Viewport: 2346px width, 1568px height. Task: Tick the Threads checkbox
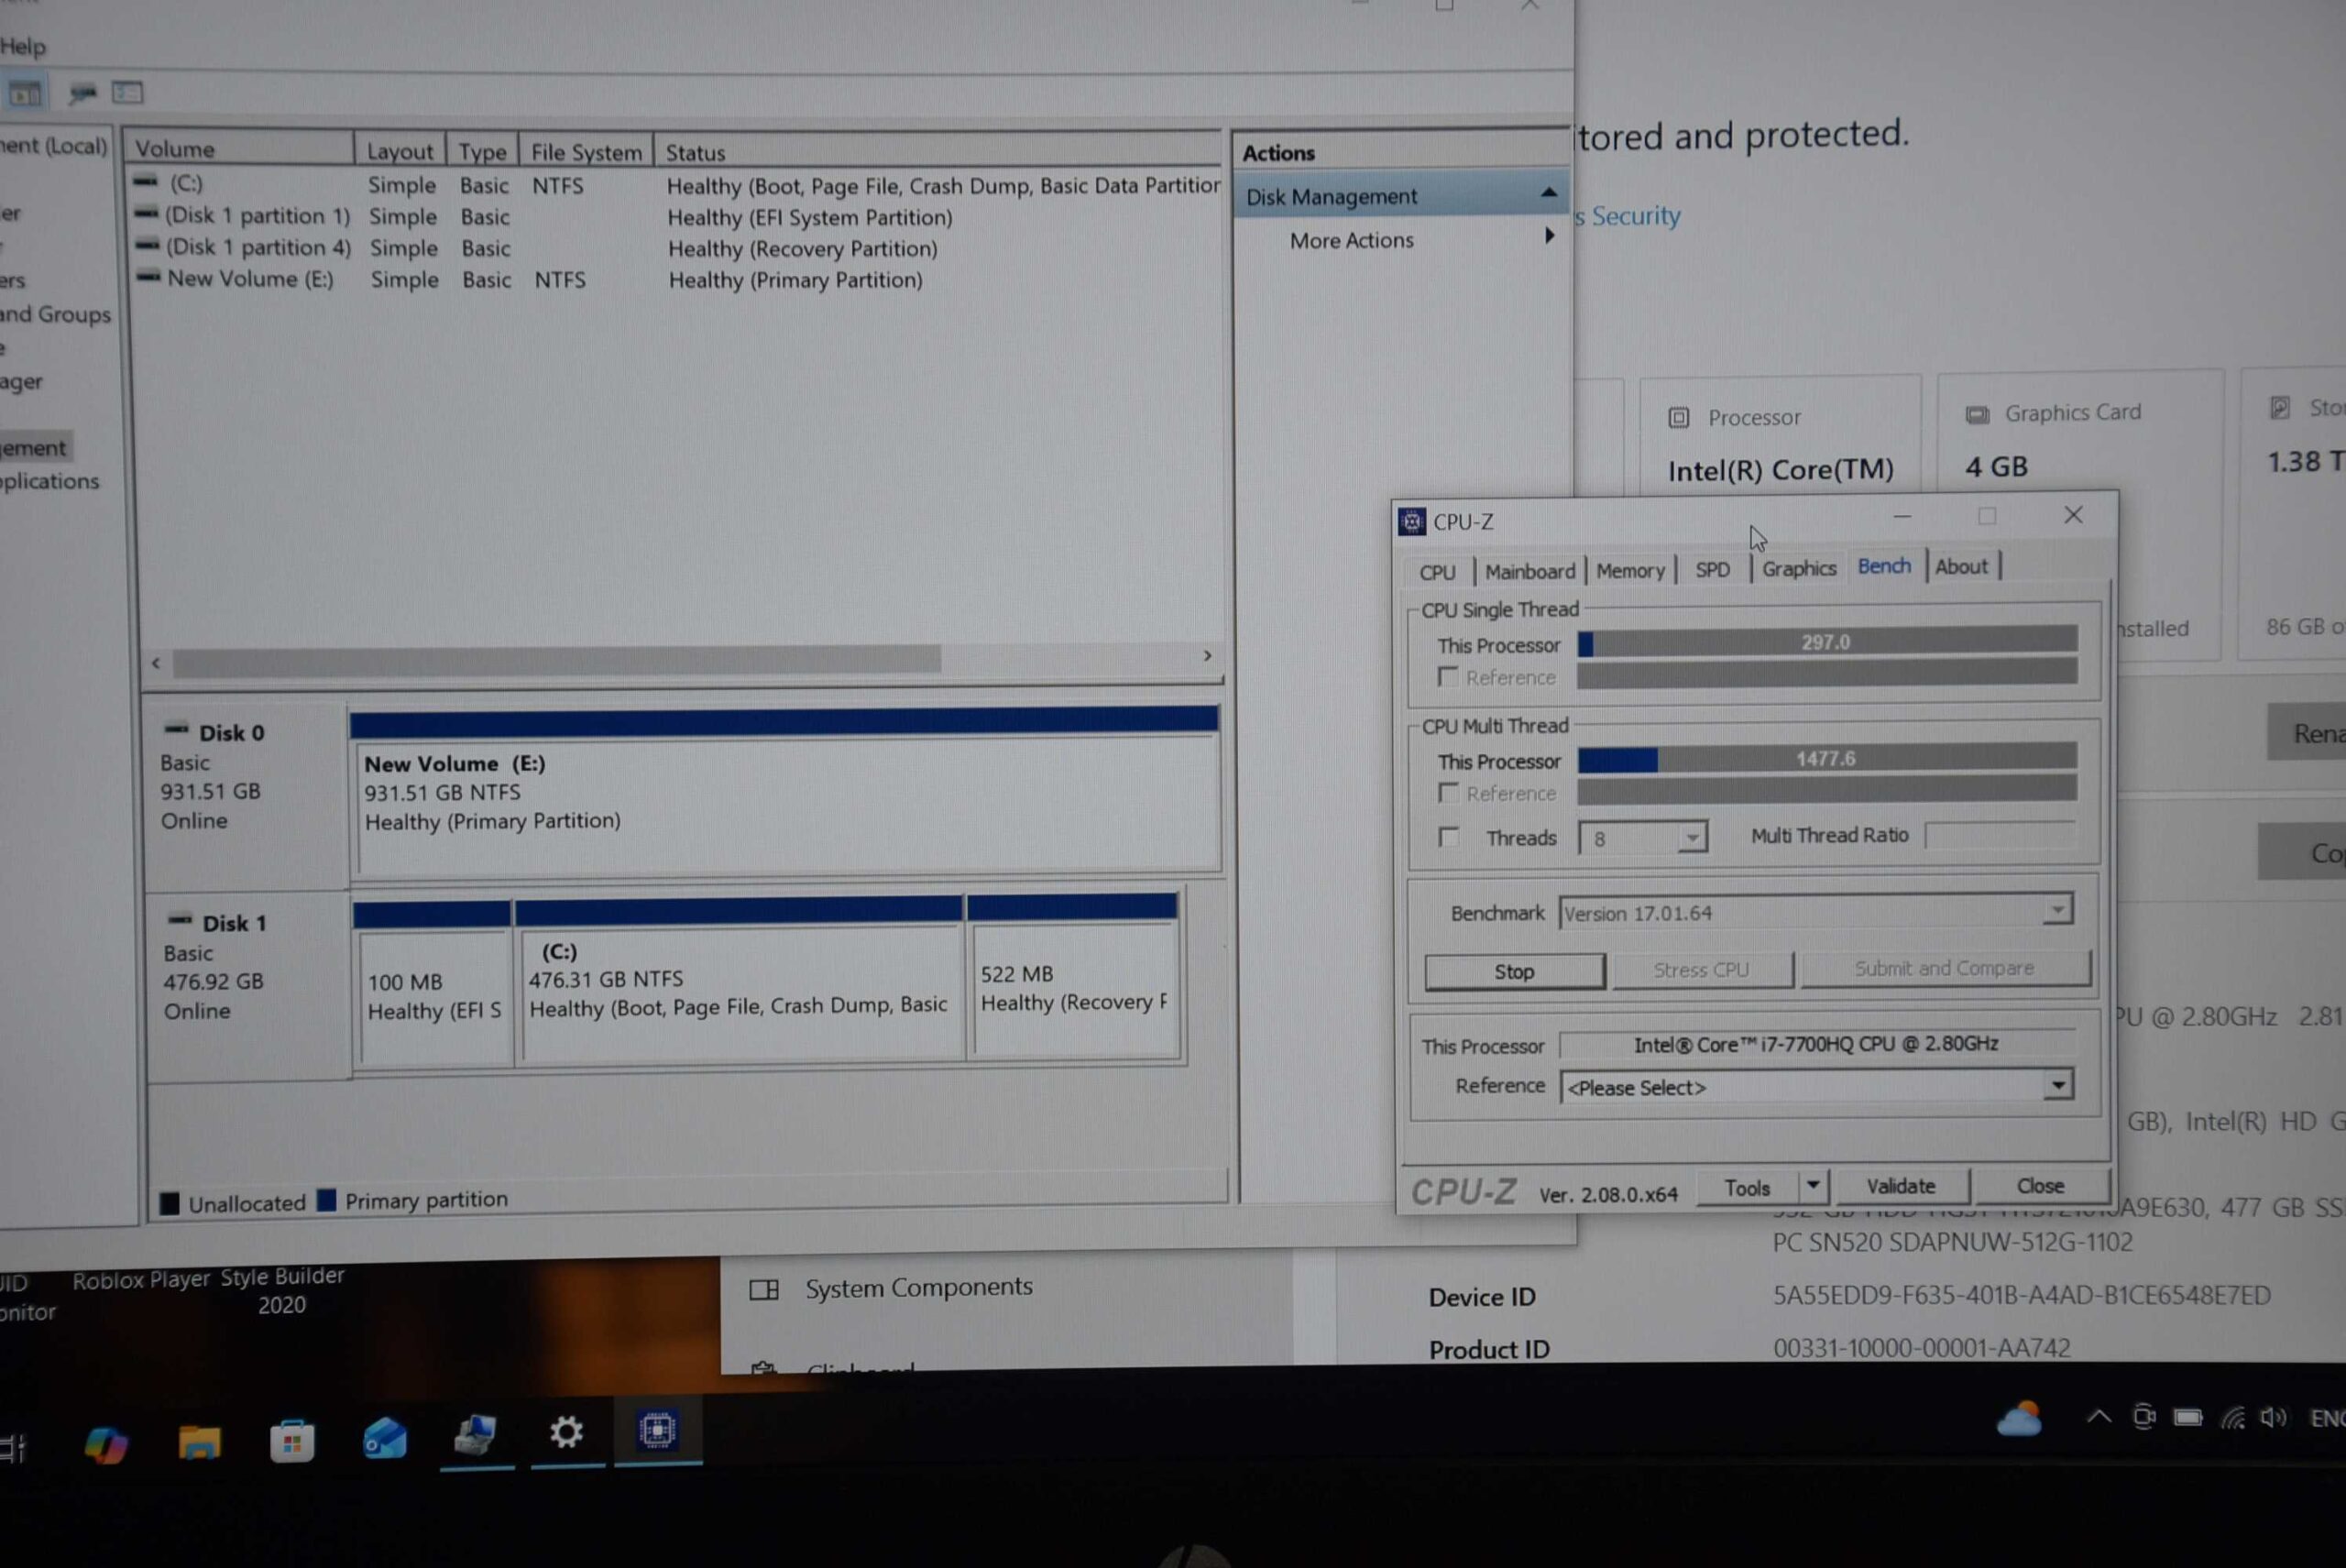pyautogui.click(x=1448, y=837)
